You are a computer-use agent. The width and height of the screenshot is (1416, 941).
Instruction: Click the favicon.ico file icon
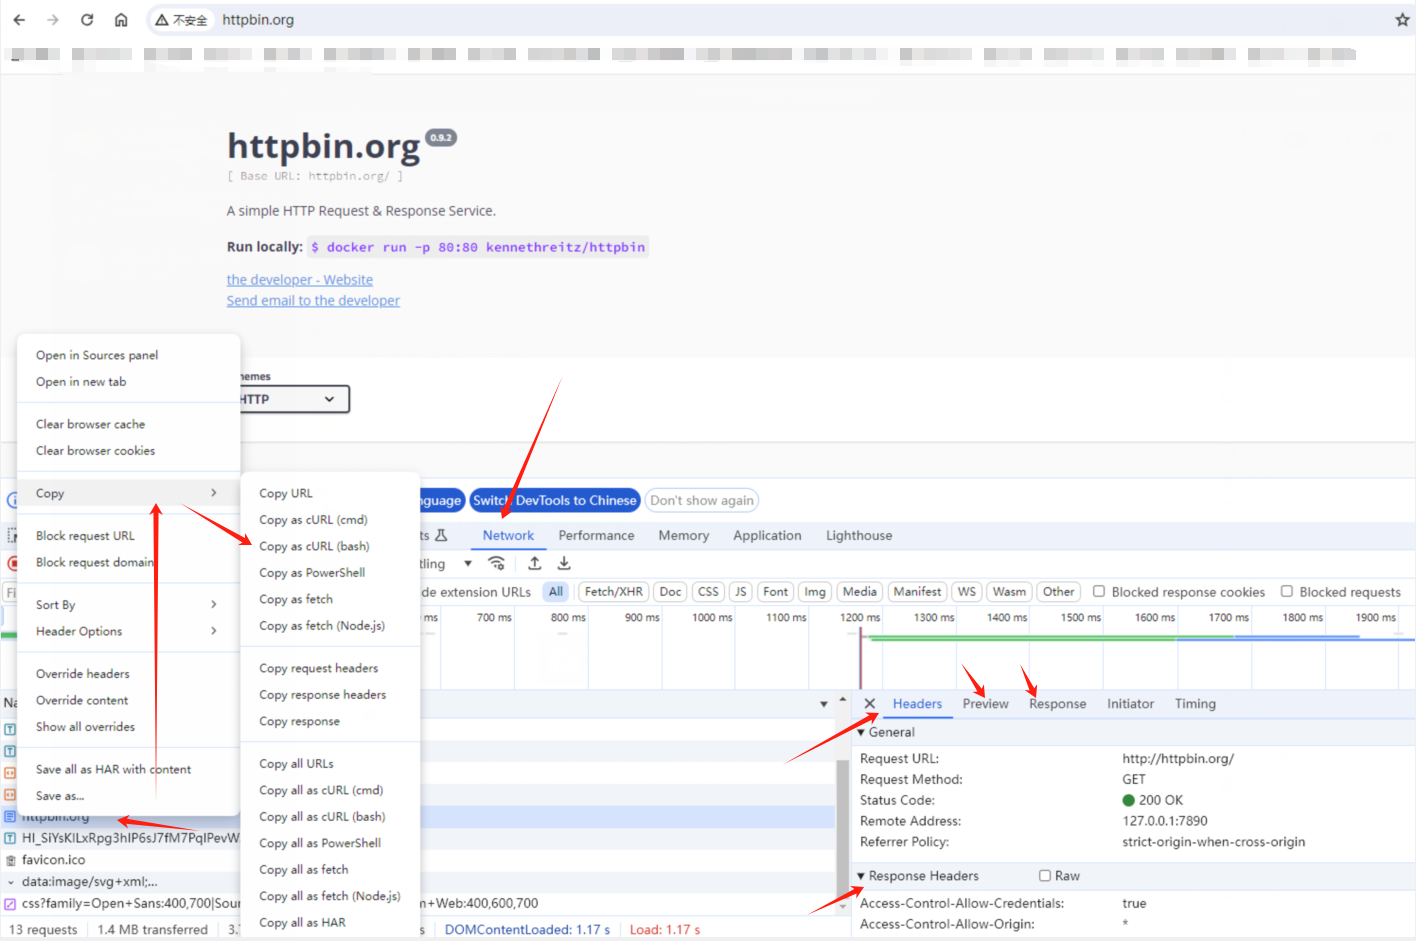click(x=10, y=860)
